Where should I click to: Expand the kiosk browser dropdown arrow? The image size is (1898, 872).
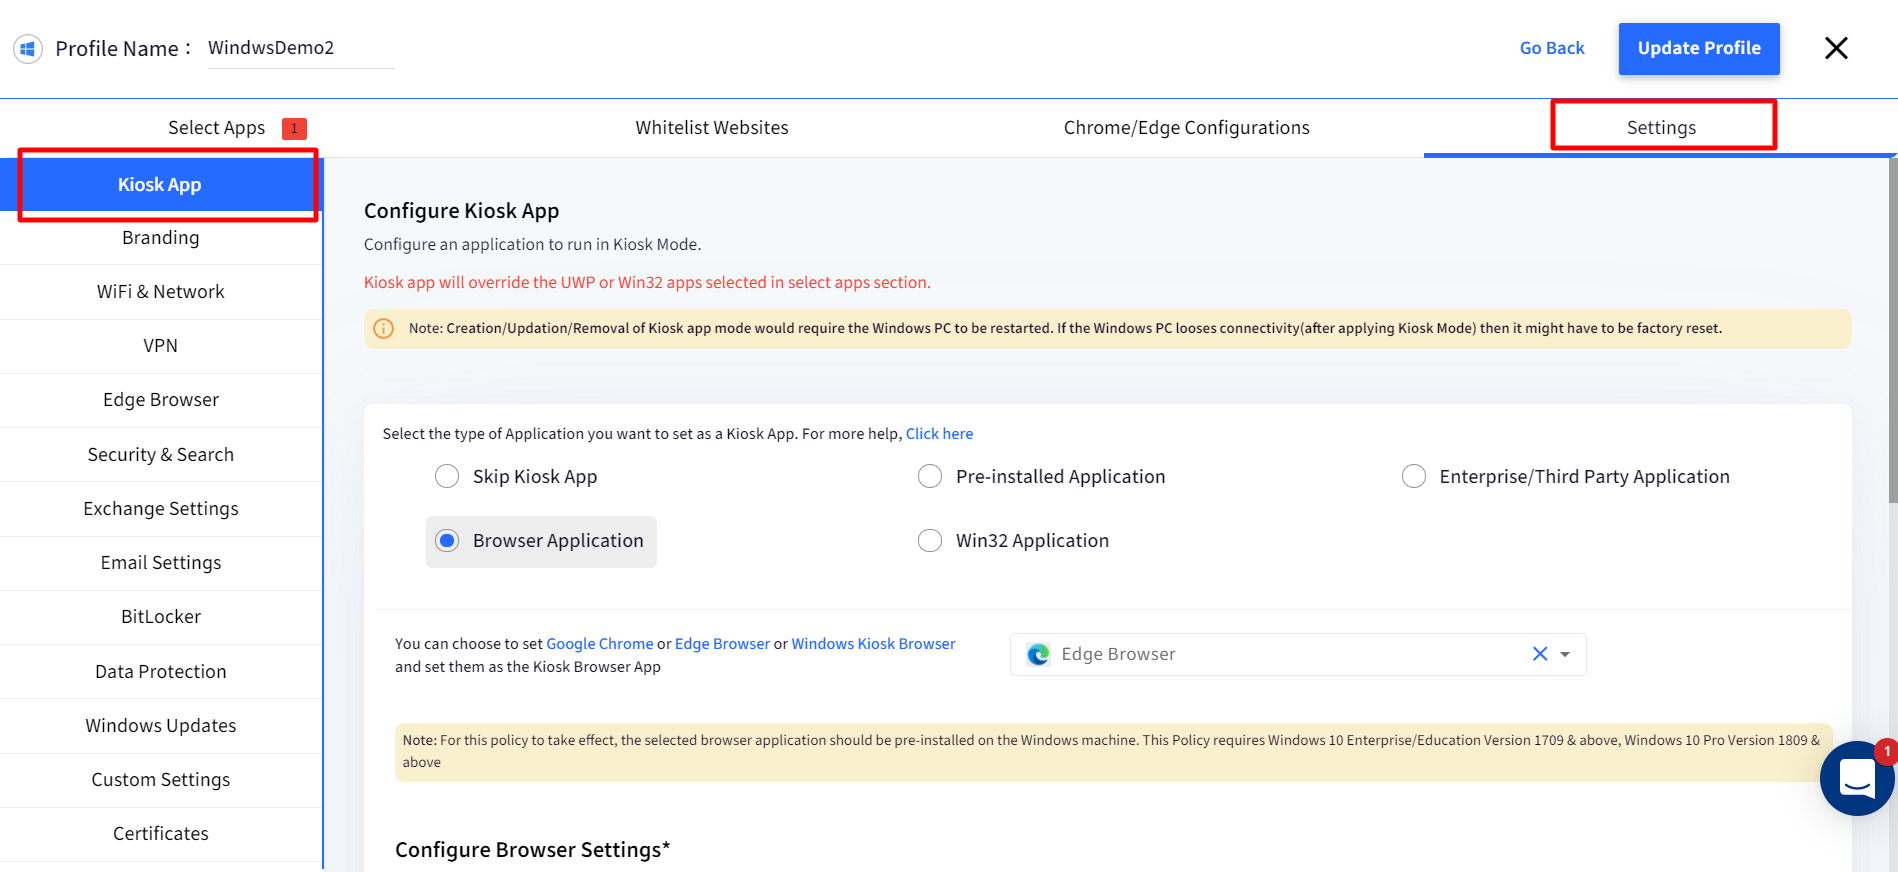[x=1565, y=654]
